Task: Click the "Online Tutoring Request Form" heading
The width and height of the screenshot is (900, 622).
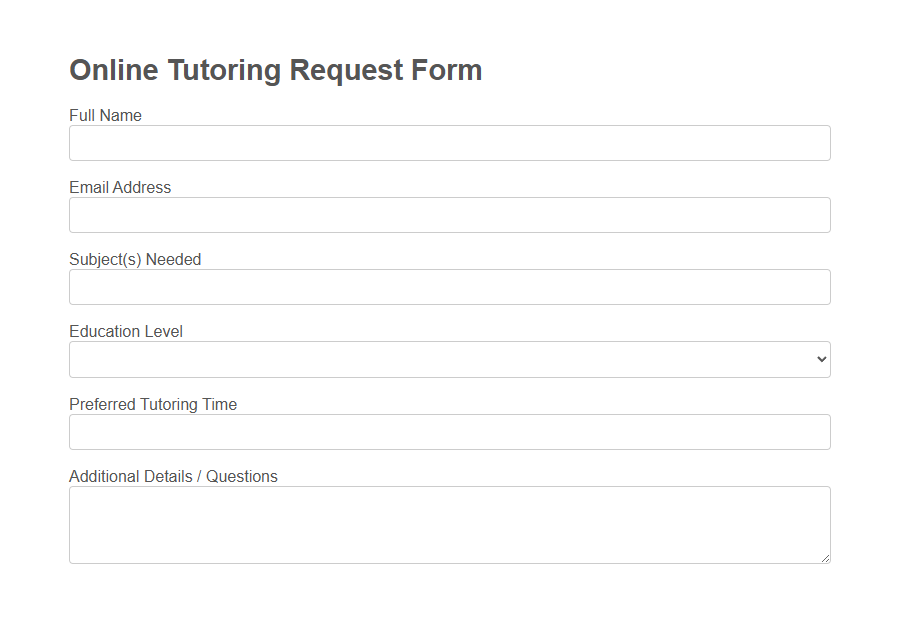Action: pos(276,70)
